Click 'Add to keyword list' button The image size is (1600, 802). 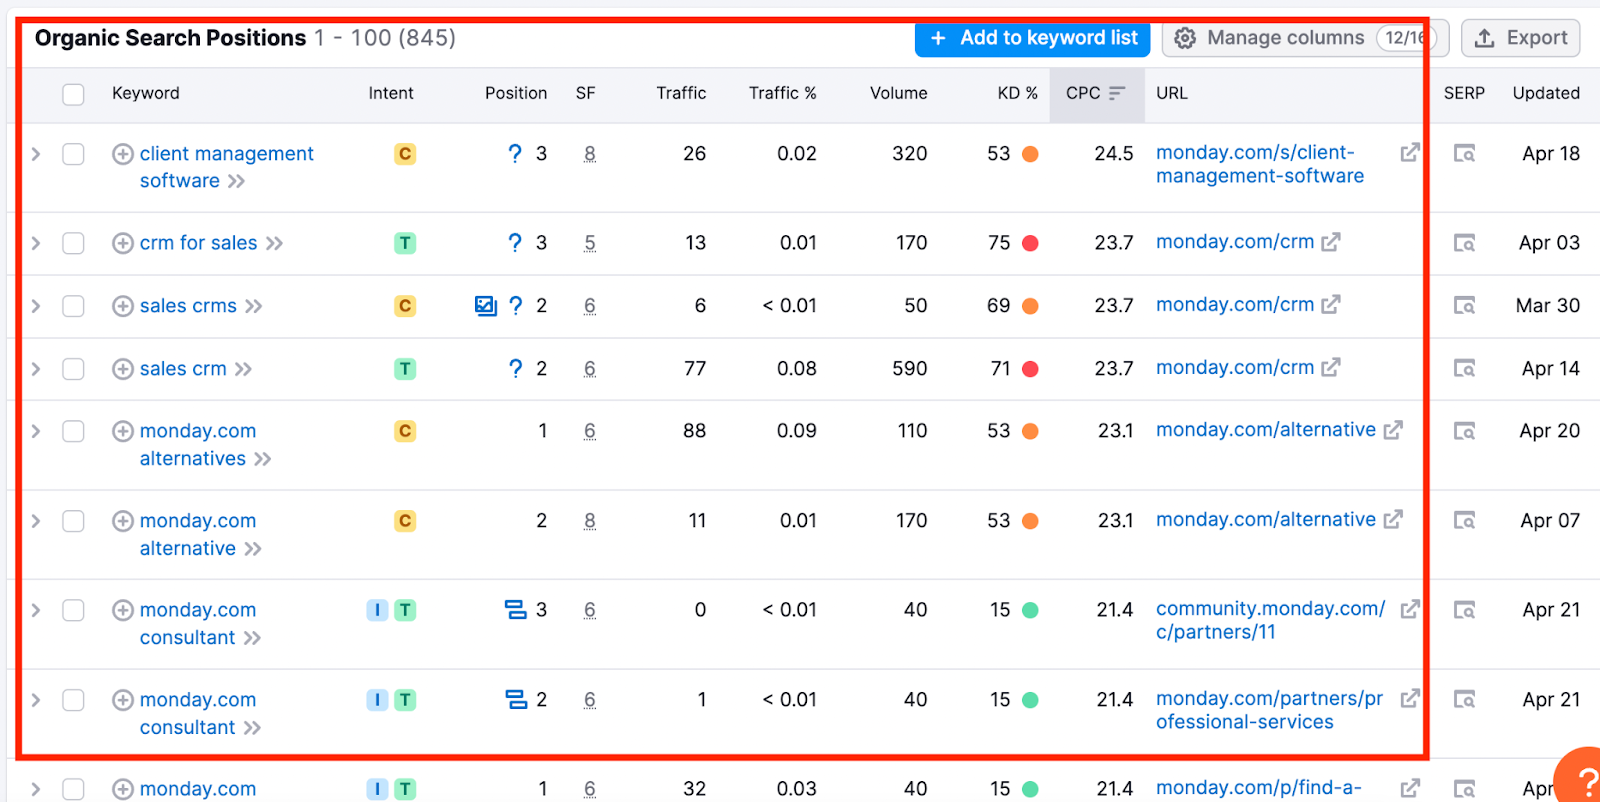1033,38
